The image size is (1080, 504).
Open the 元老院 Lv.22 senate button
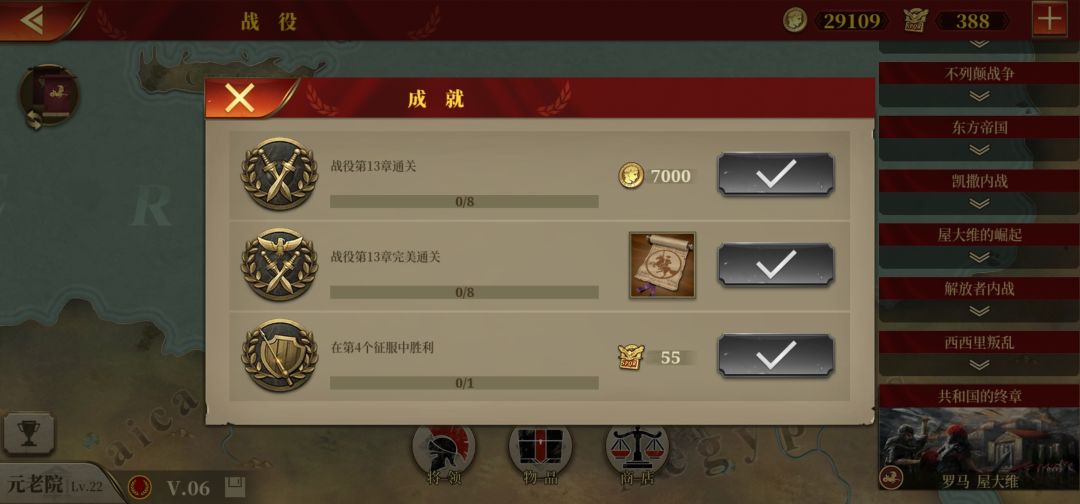pos(55,485)
